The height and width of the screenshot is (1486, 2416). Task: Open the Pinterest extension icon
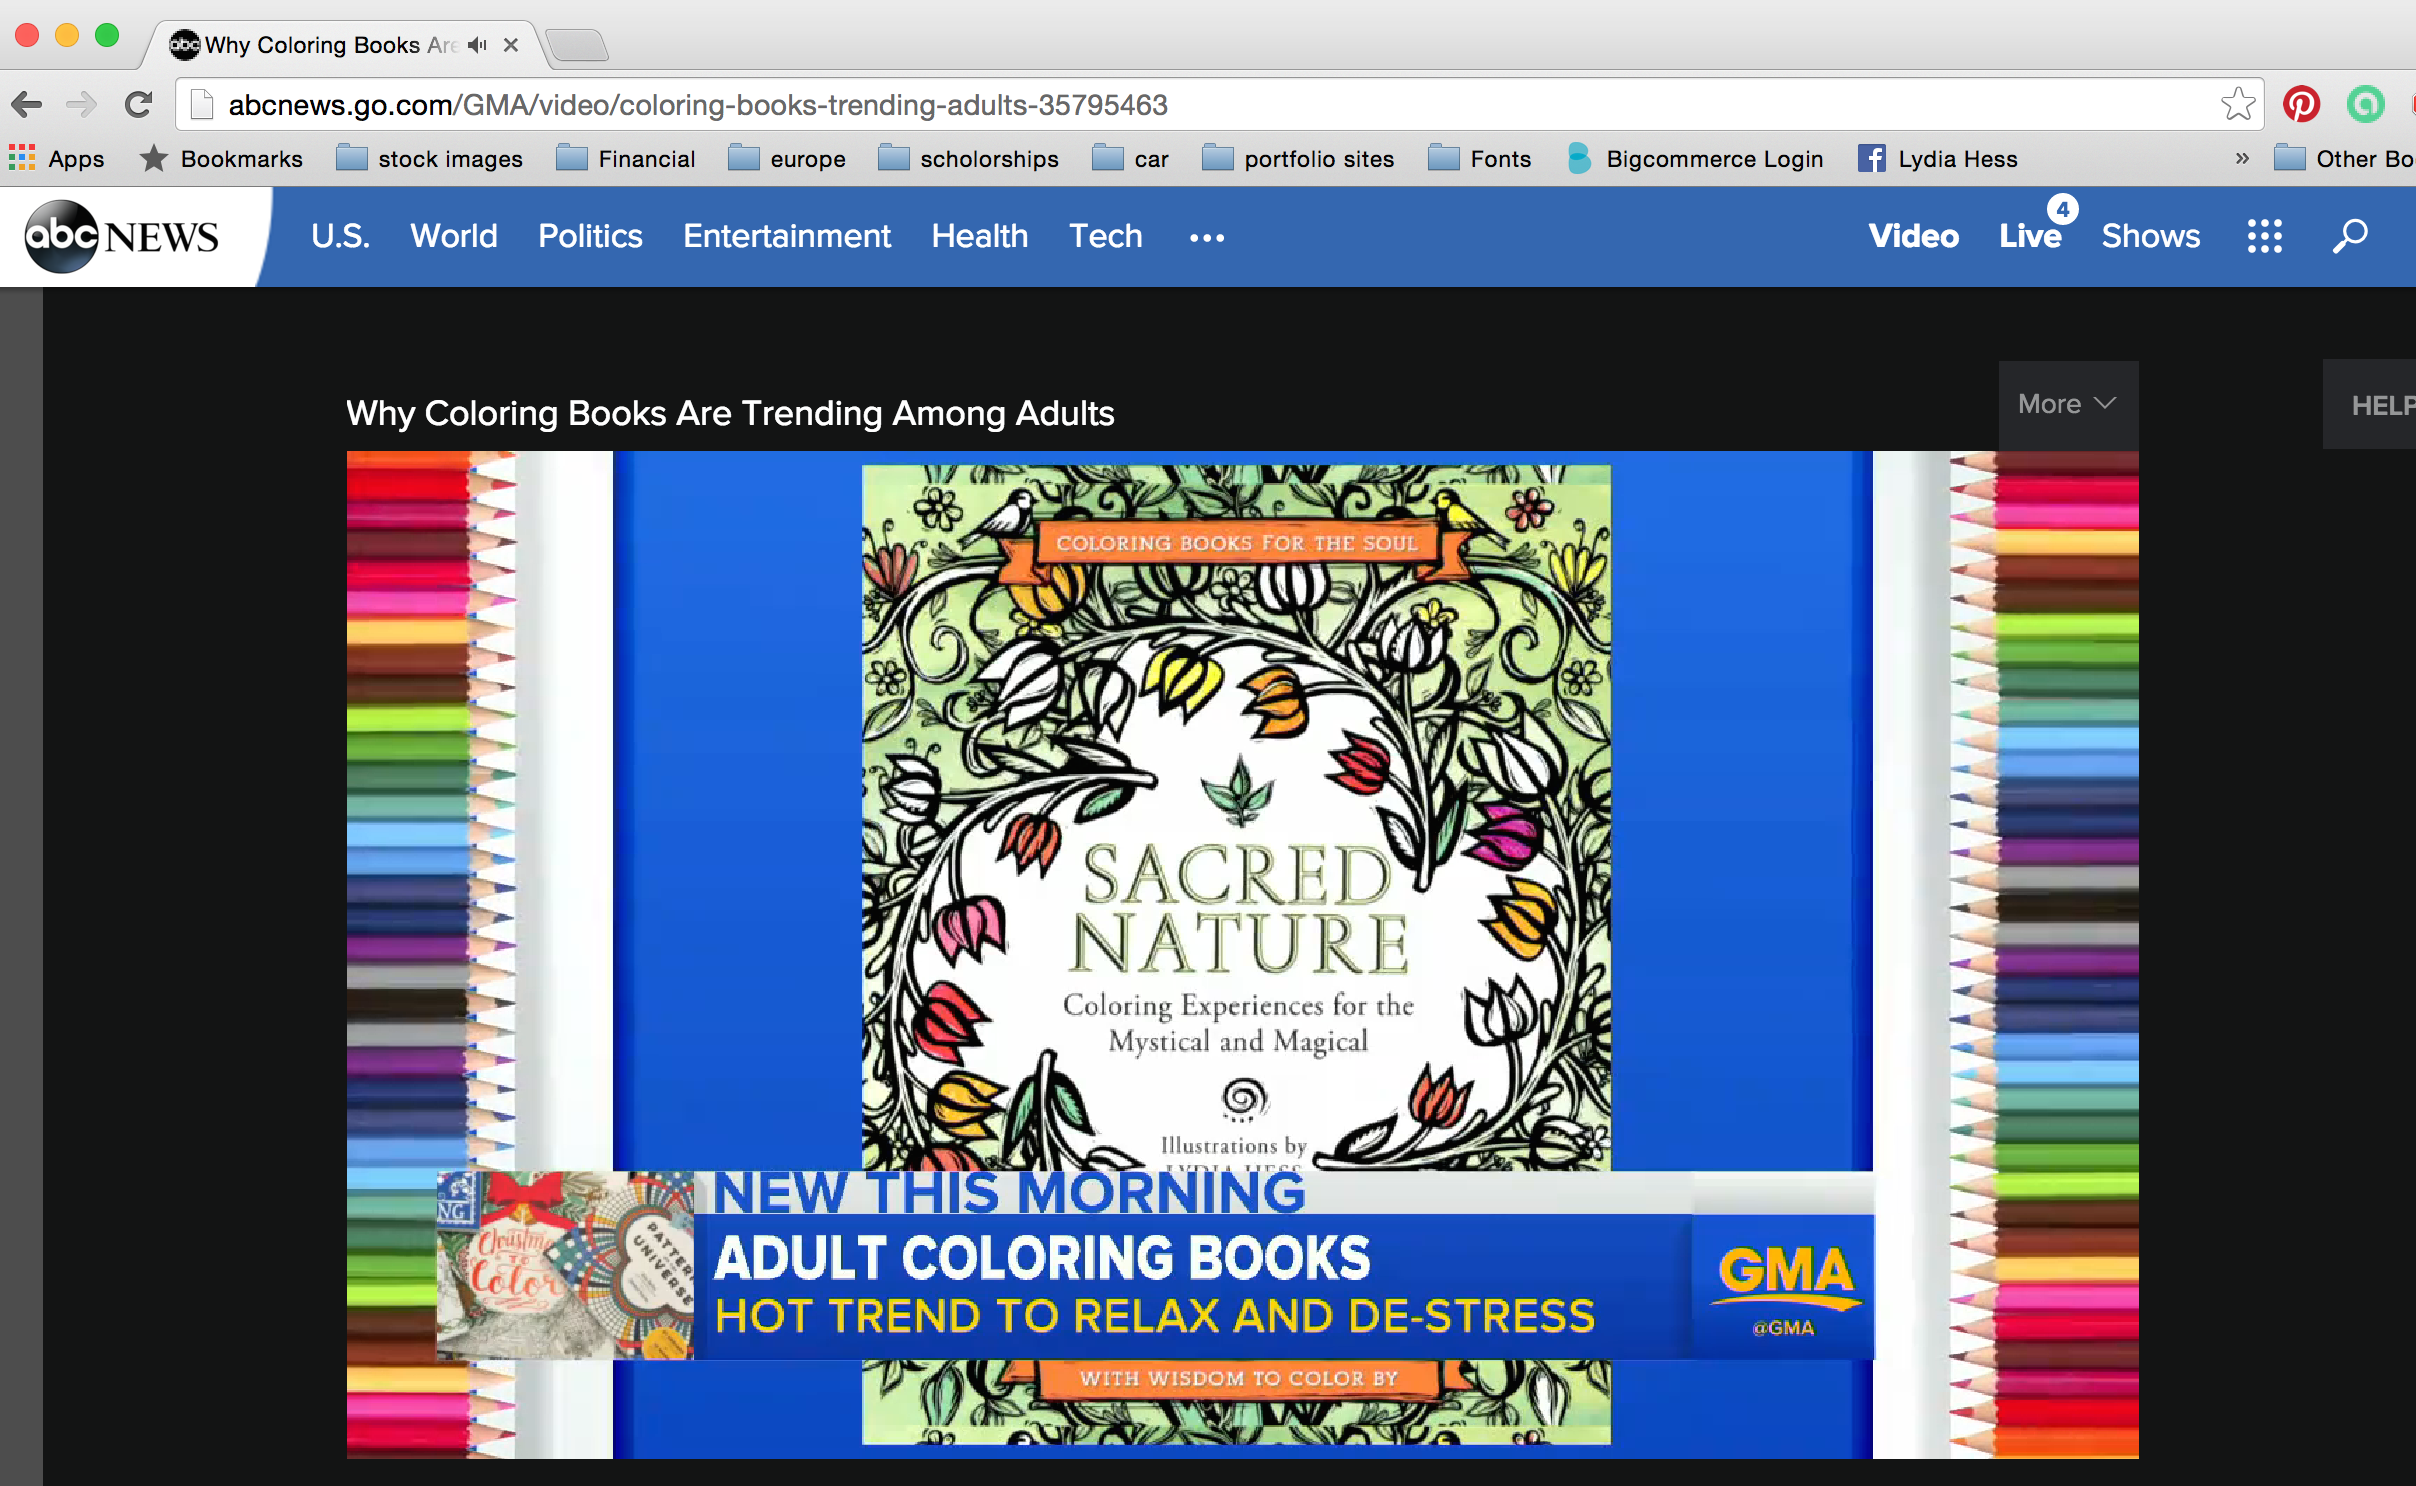[x=2301, y=104]
